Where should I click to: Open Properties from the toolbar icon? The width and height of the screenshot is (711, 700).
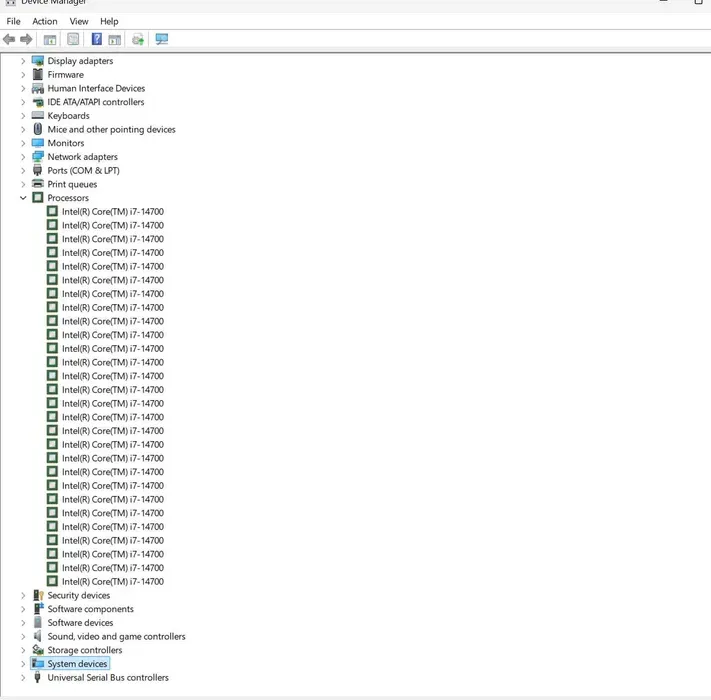[x=73, y=39]
